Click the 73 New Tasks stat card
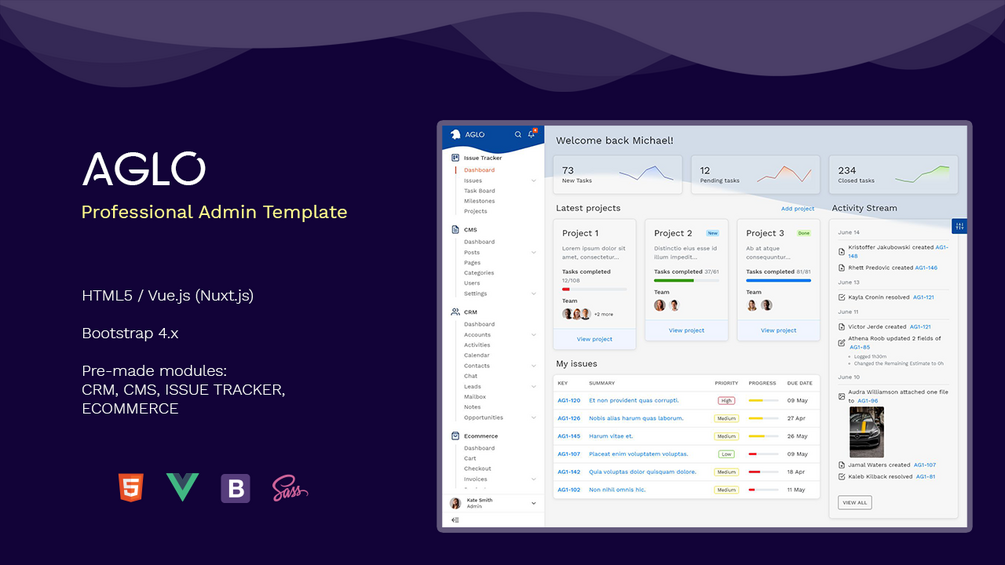 pos(617,174)
